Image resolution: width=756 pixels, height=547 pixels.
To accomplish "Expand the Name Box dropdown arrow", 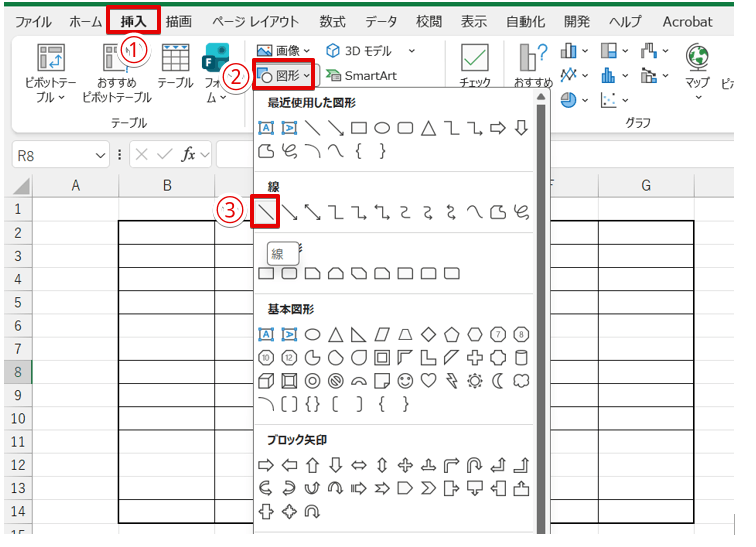I will [x=100, y=156].
